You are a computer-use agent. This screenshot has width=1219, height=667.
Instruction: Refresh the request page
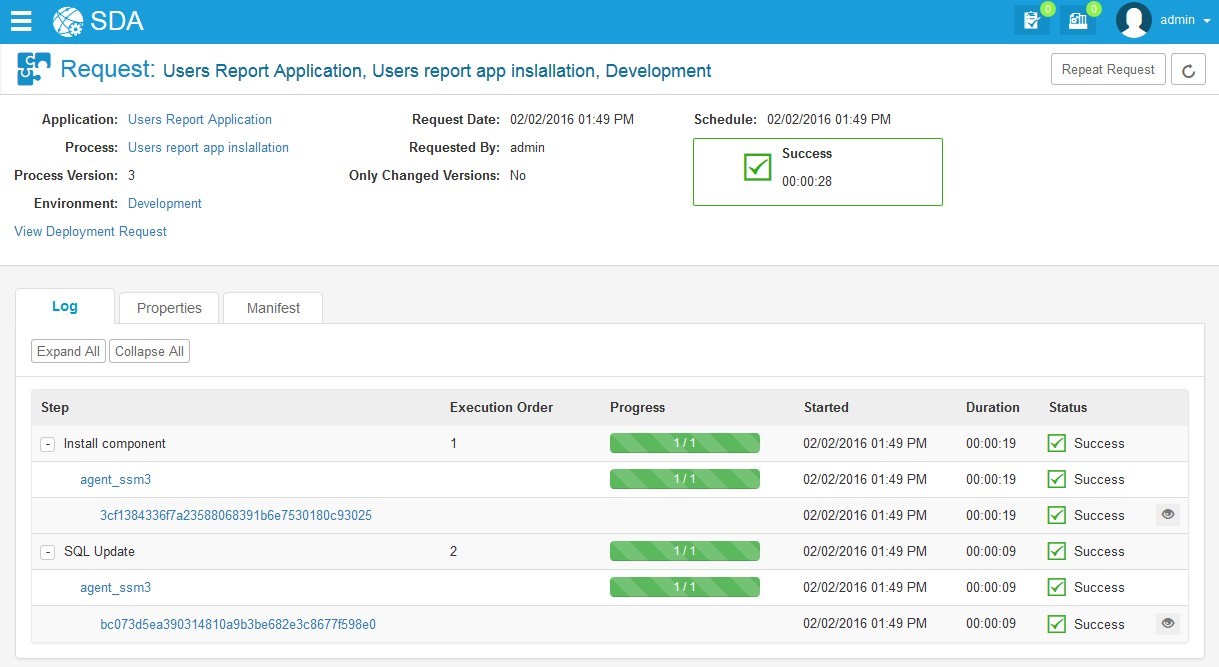(1188, 70)
